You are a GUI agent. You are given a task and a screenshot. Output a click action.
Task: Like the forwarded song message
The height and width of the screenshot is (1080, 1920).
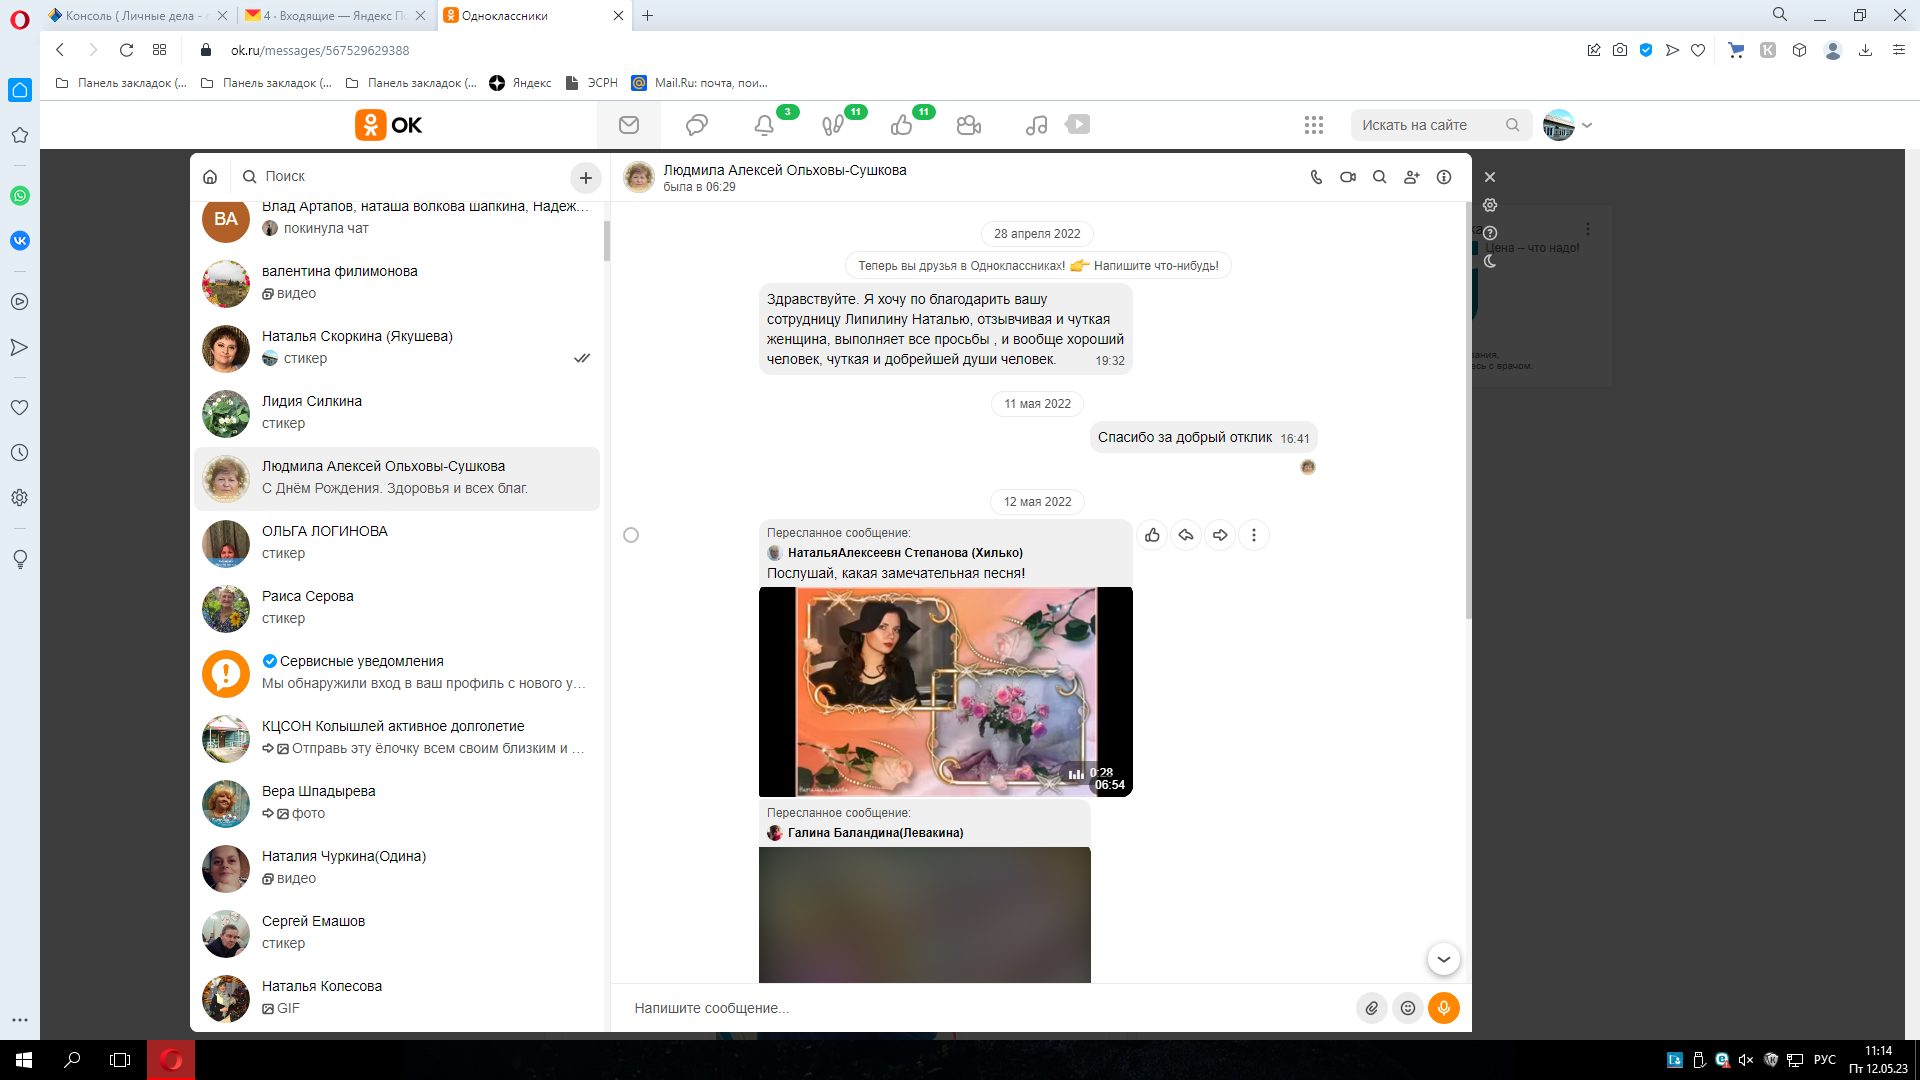[1152, 535]
